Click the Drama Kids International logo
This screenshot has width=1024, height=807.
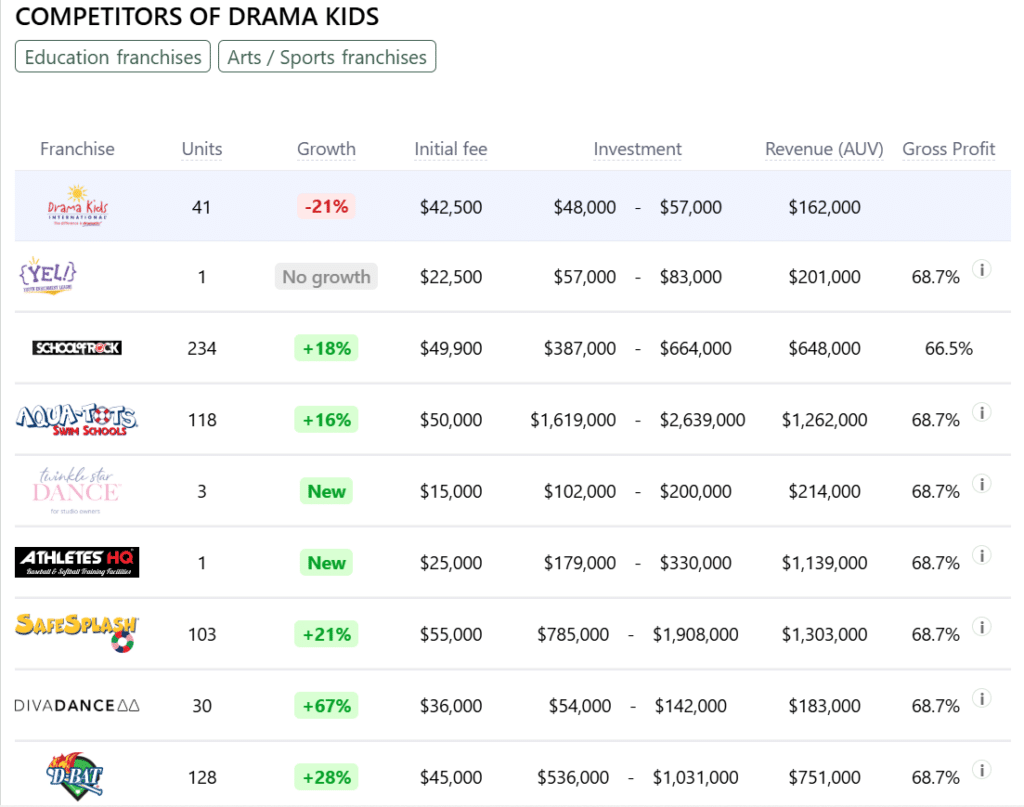pos(78,206)
